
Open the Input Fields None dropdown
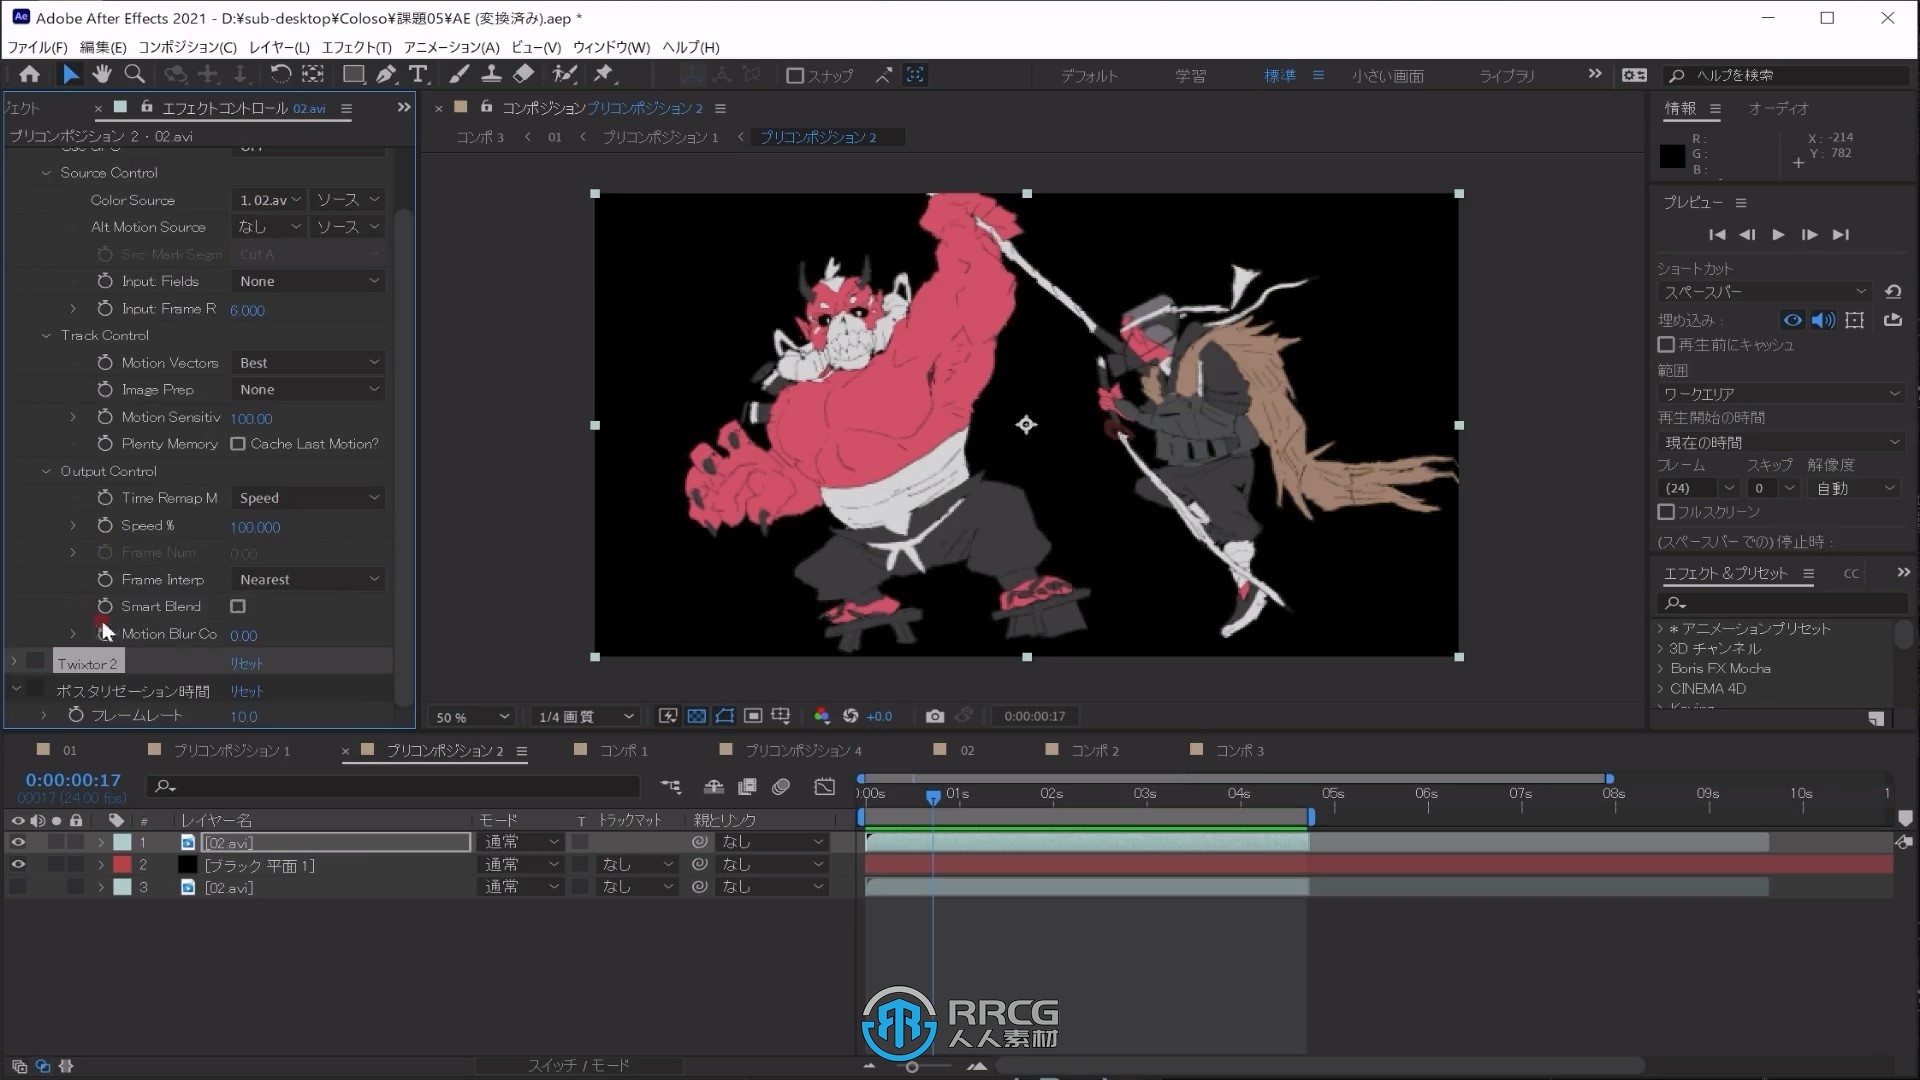click(308, 281)
